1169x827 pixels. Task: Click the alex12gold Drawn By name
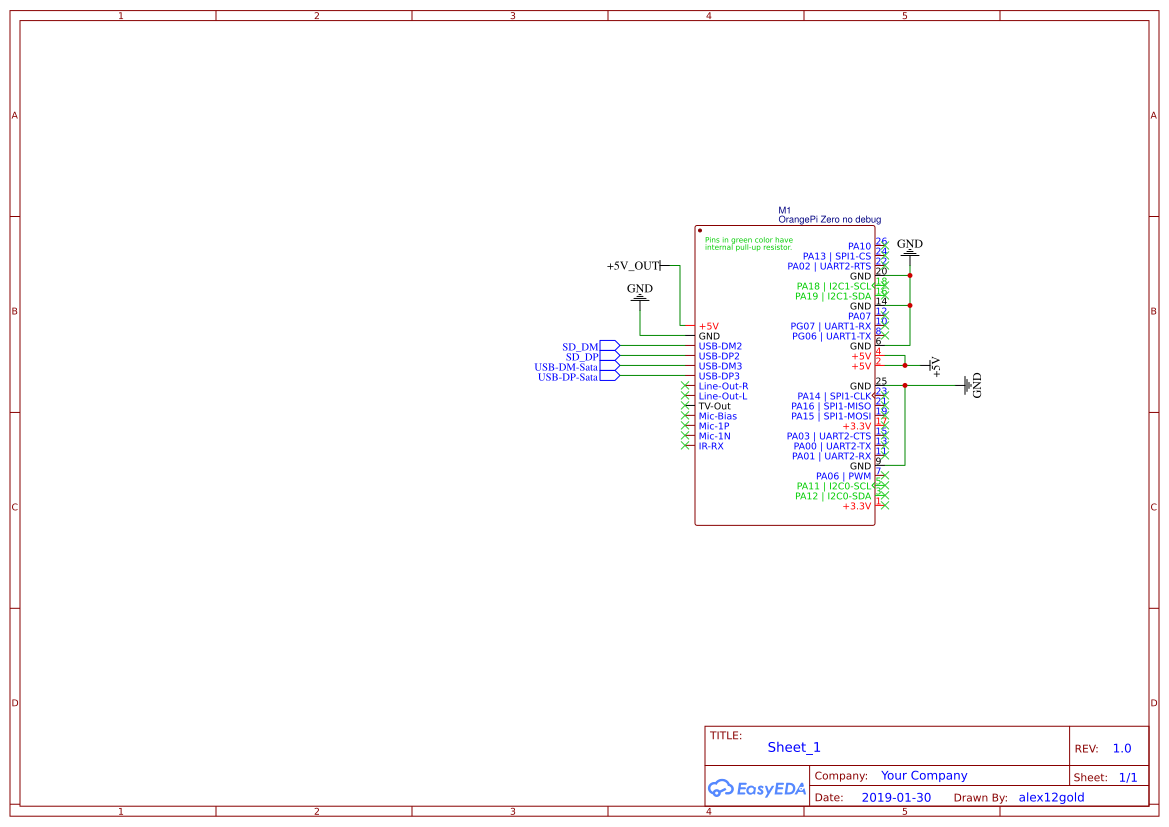coord(1051,797)
